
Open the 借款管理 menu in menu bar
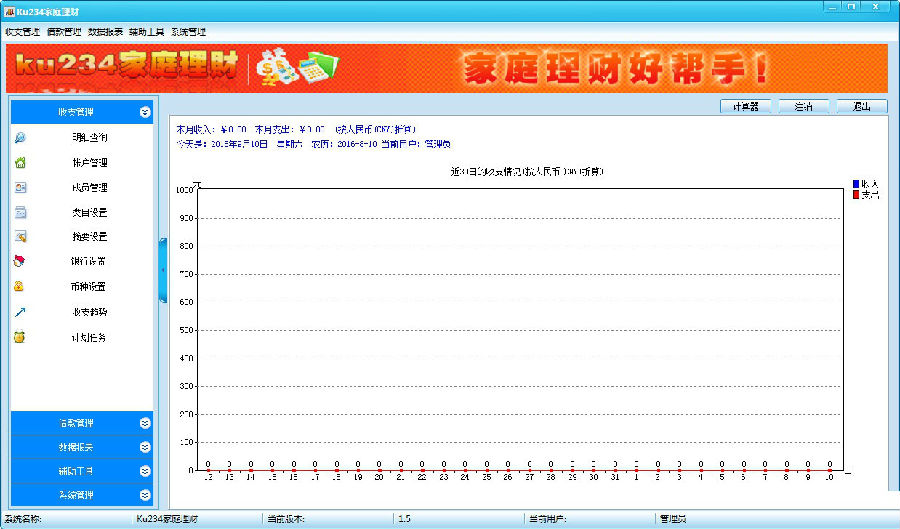[64, 32]
